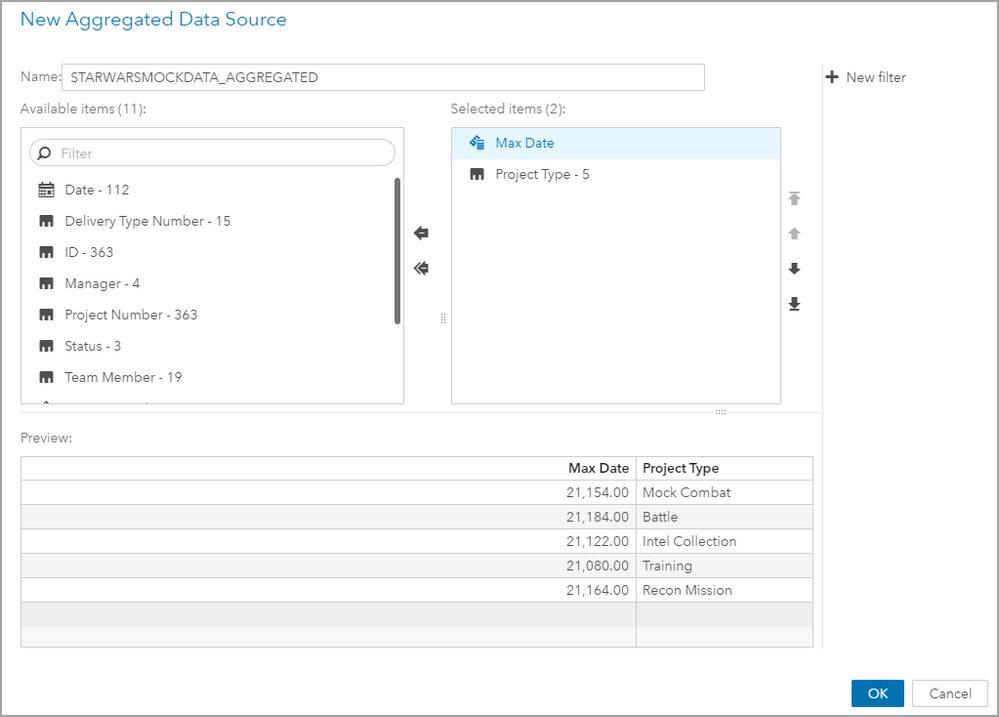This screenshot has height=717, width=999.
Task: Click the data source Name text field
Action: [383, 77]
